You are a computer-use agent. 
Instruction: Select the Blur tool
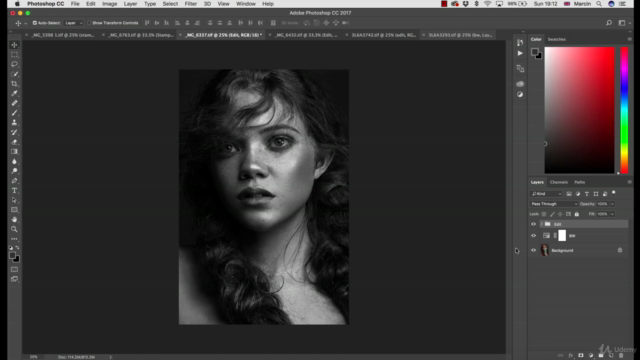(x=14, y=161)
